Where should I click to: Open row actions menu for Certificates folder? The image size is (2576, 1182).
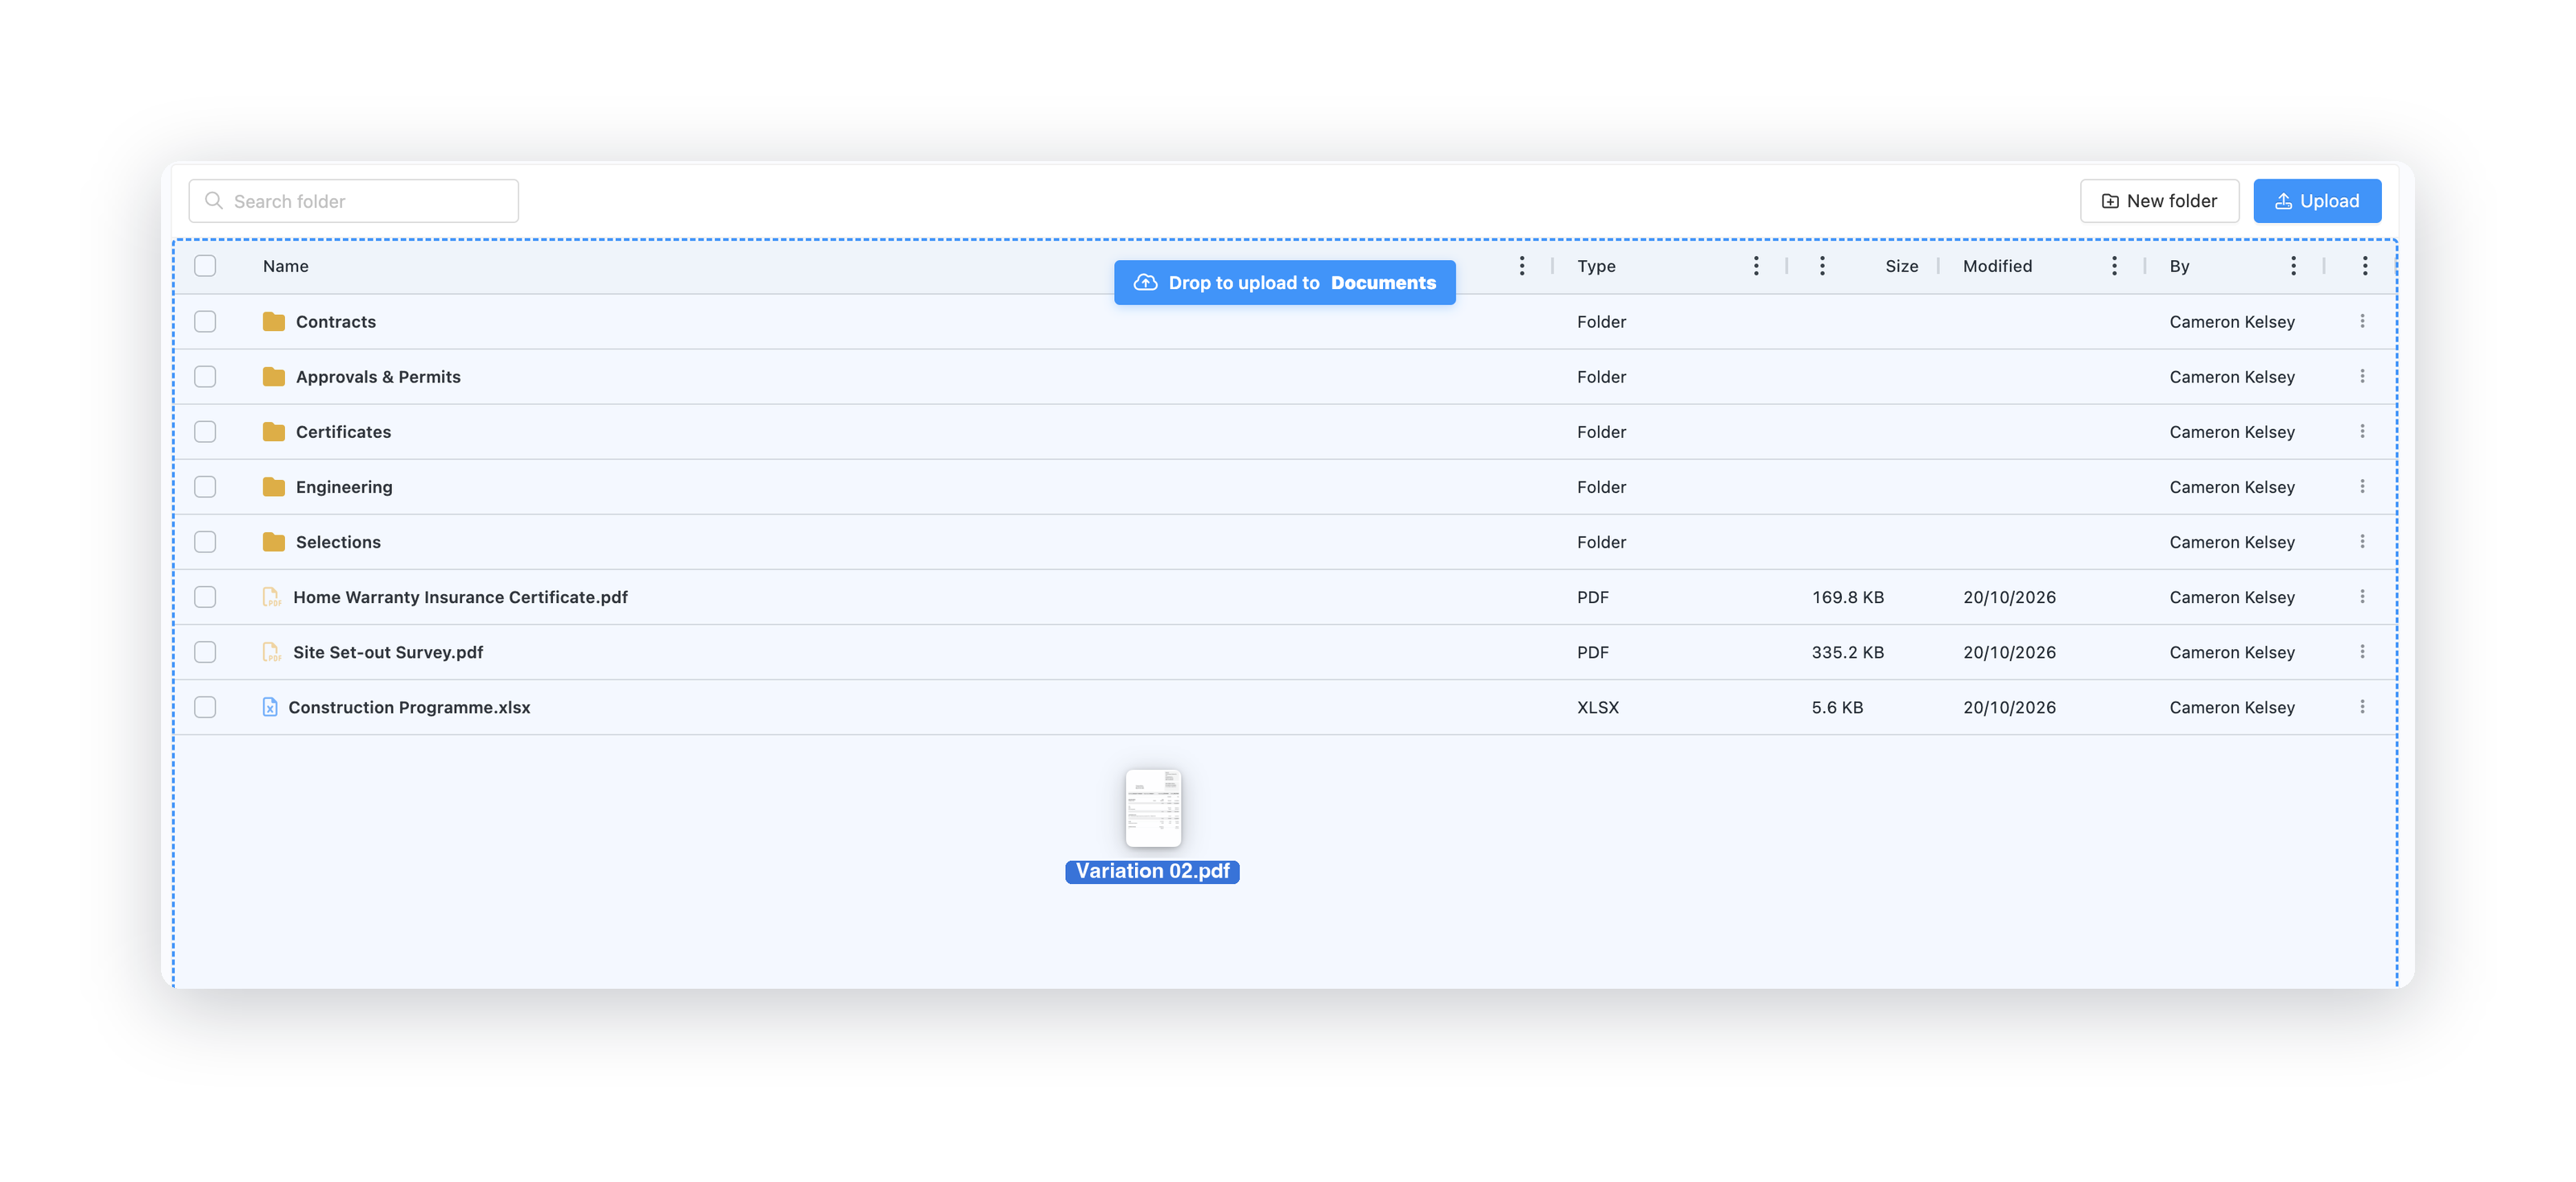2362,431
